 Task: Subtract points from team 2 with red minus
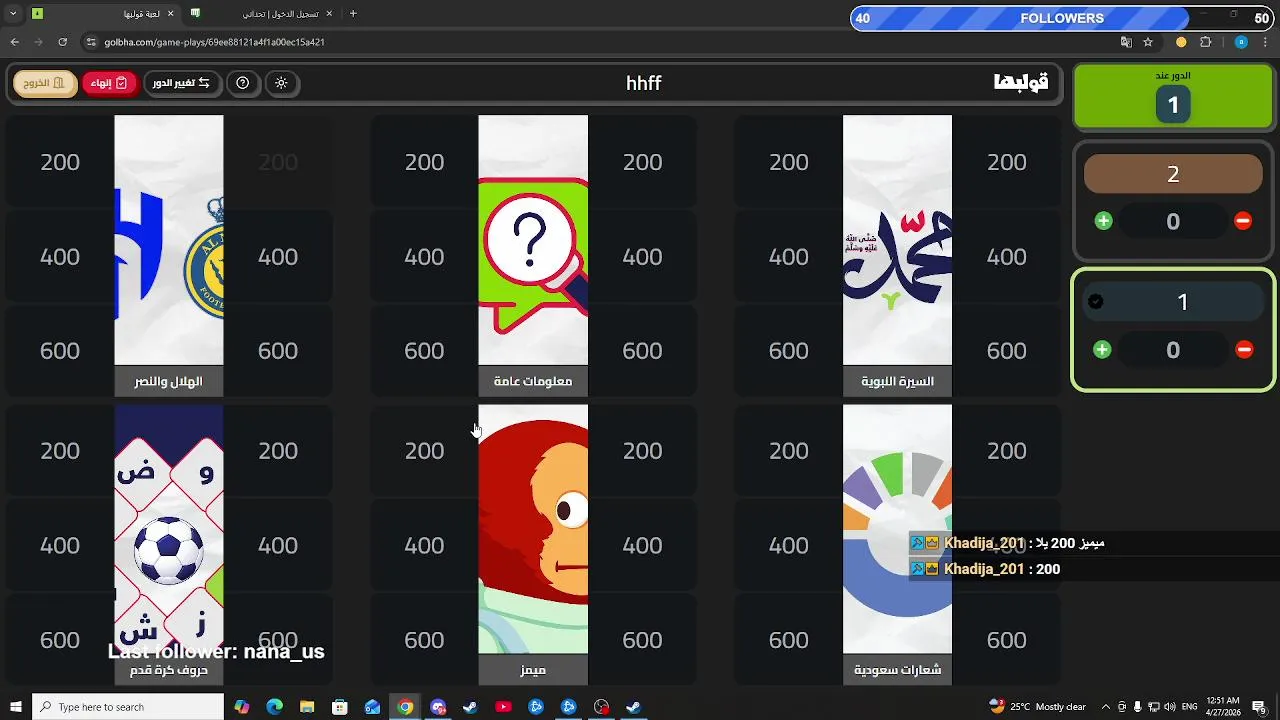click(1243, 221)
